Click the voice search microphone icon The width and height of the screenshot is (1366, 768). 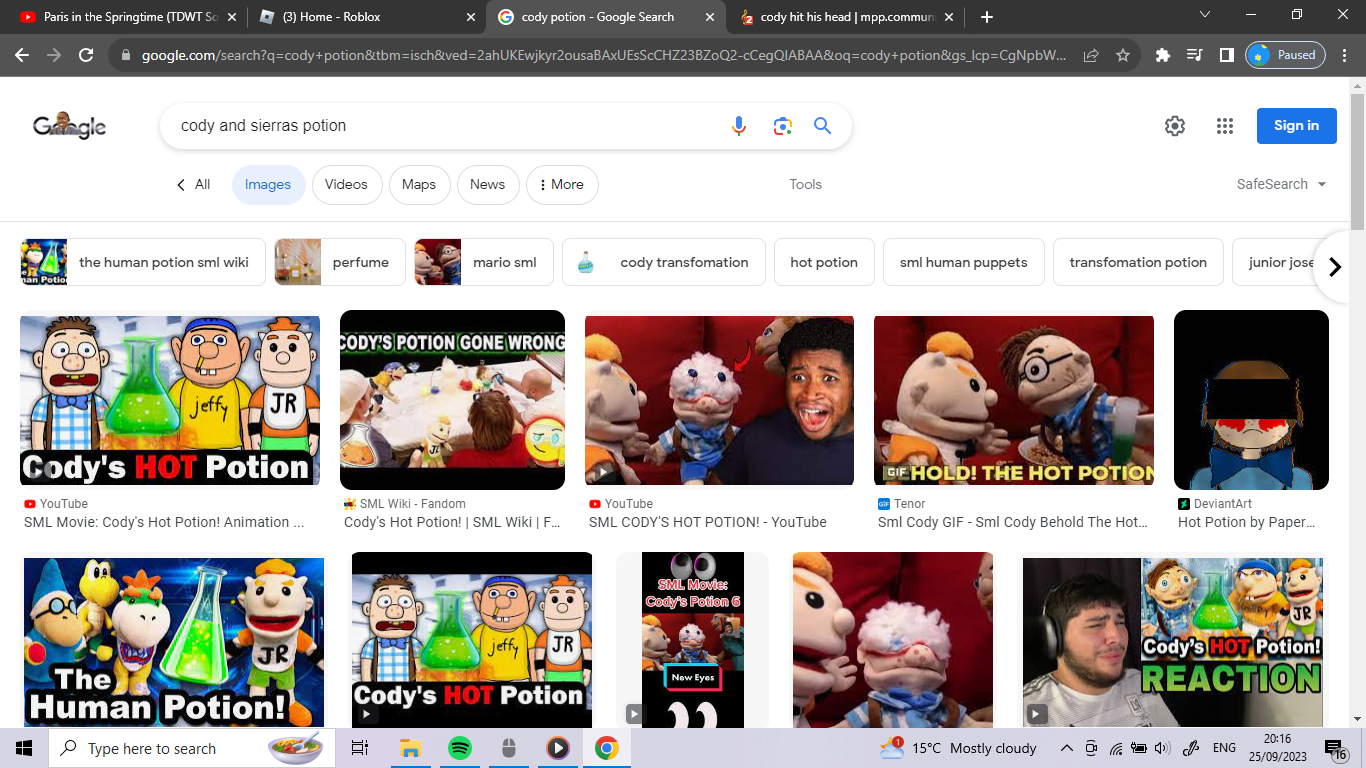click(739, 126)
